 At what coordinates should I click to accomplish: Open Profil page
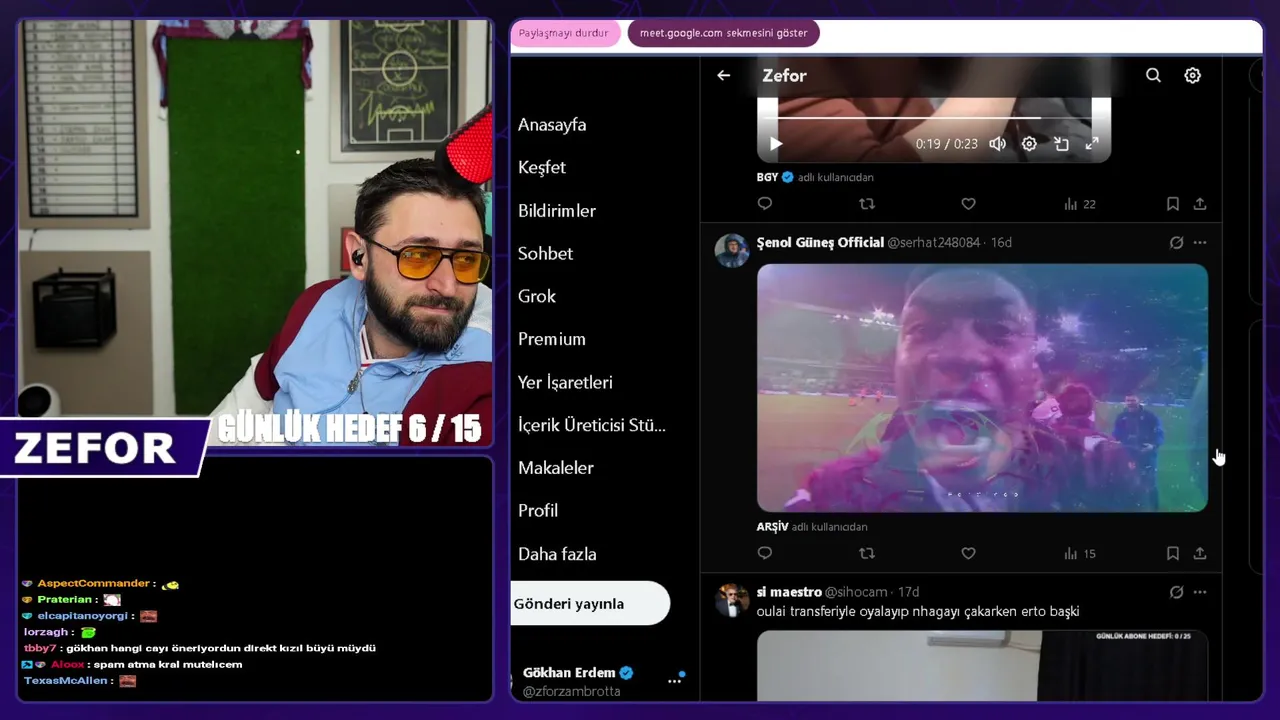pyautogui.click(x=538, y=510)
